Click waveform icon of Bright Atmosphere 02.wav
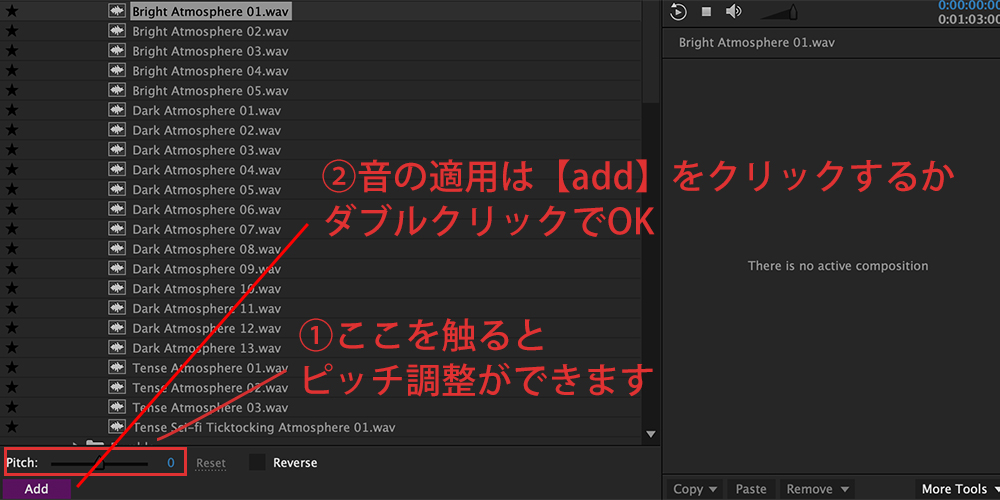Screen dimensions: 1000x500 [117, 31]
